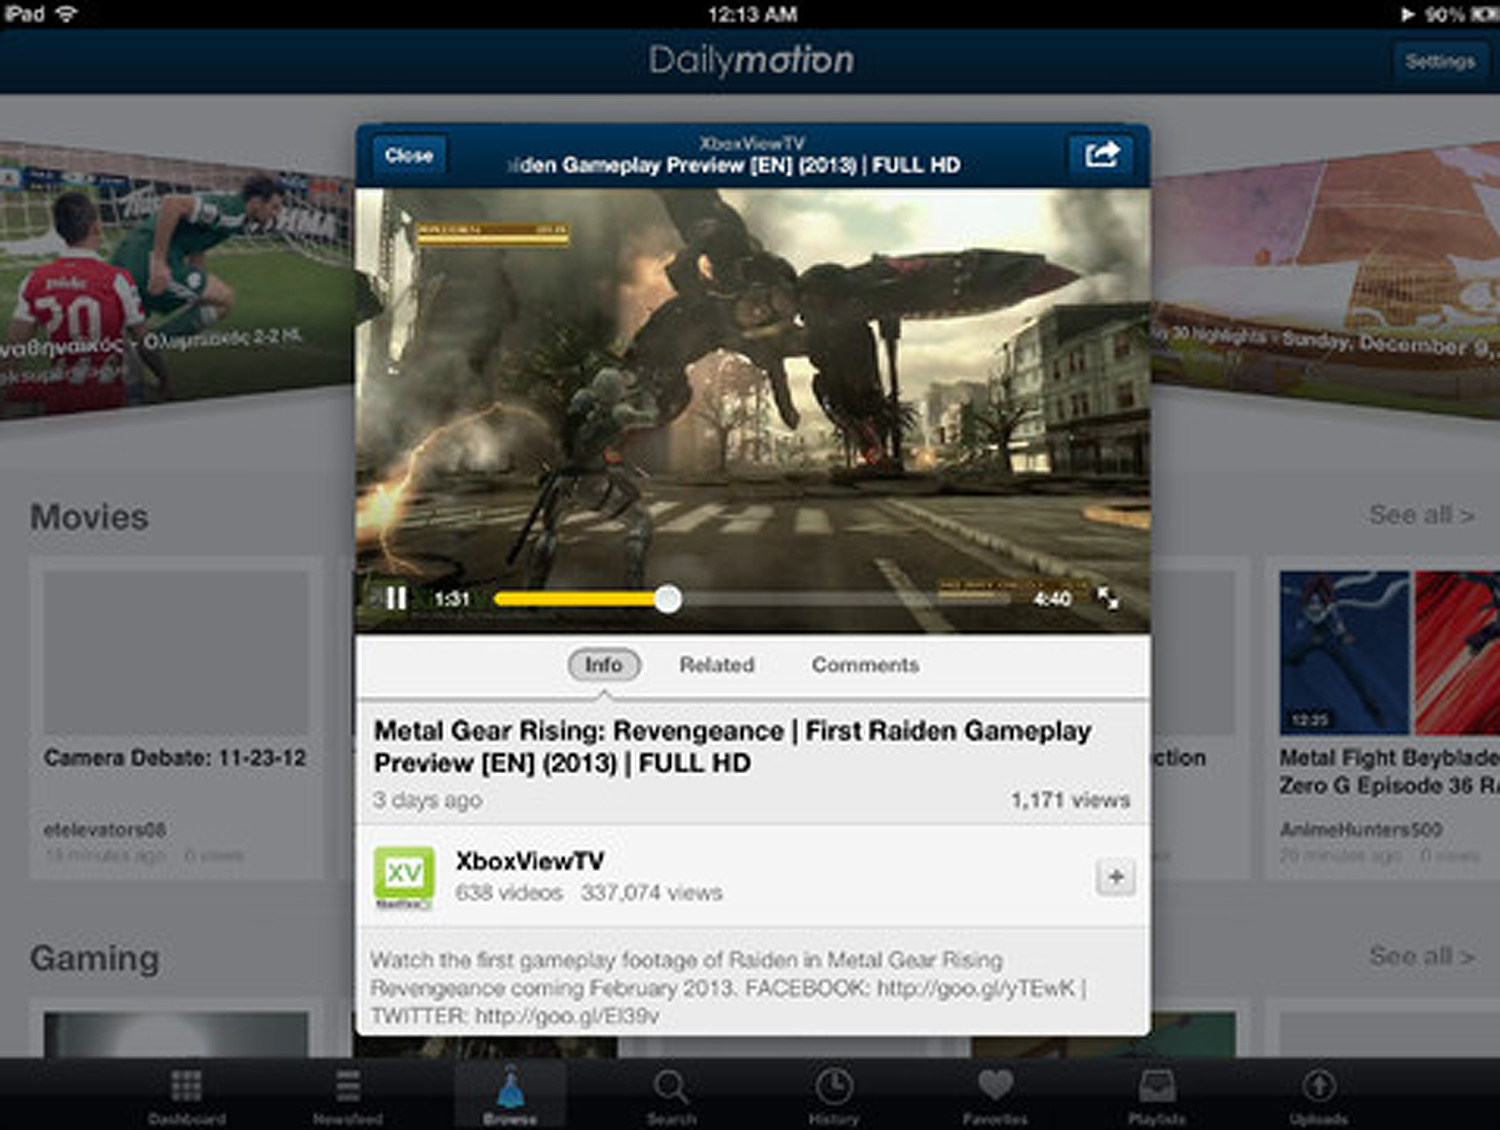
Task: Expand Gaming with See all
Action: 1421,957
